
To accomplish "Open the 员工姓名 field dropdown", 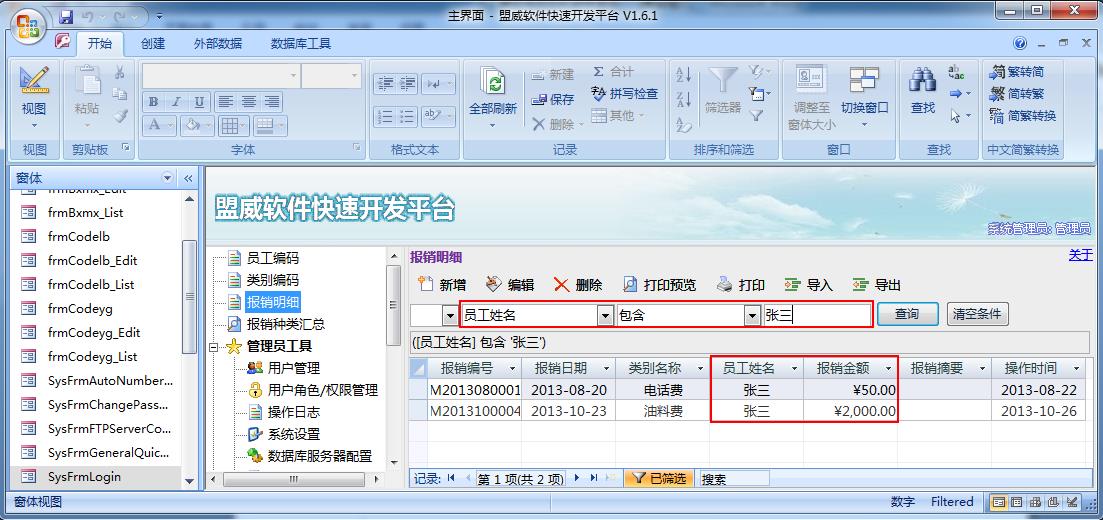I will (605, 315).
